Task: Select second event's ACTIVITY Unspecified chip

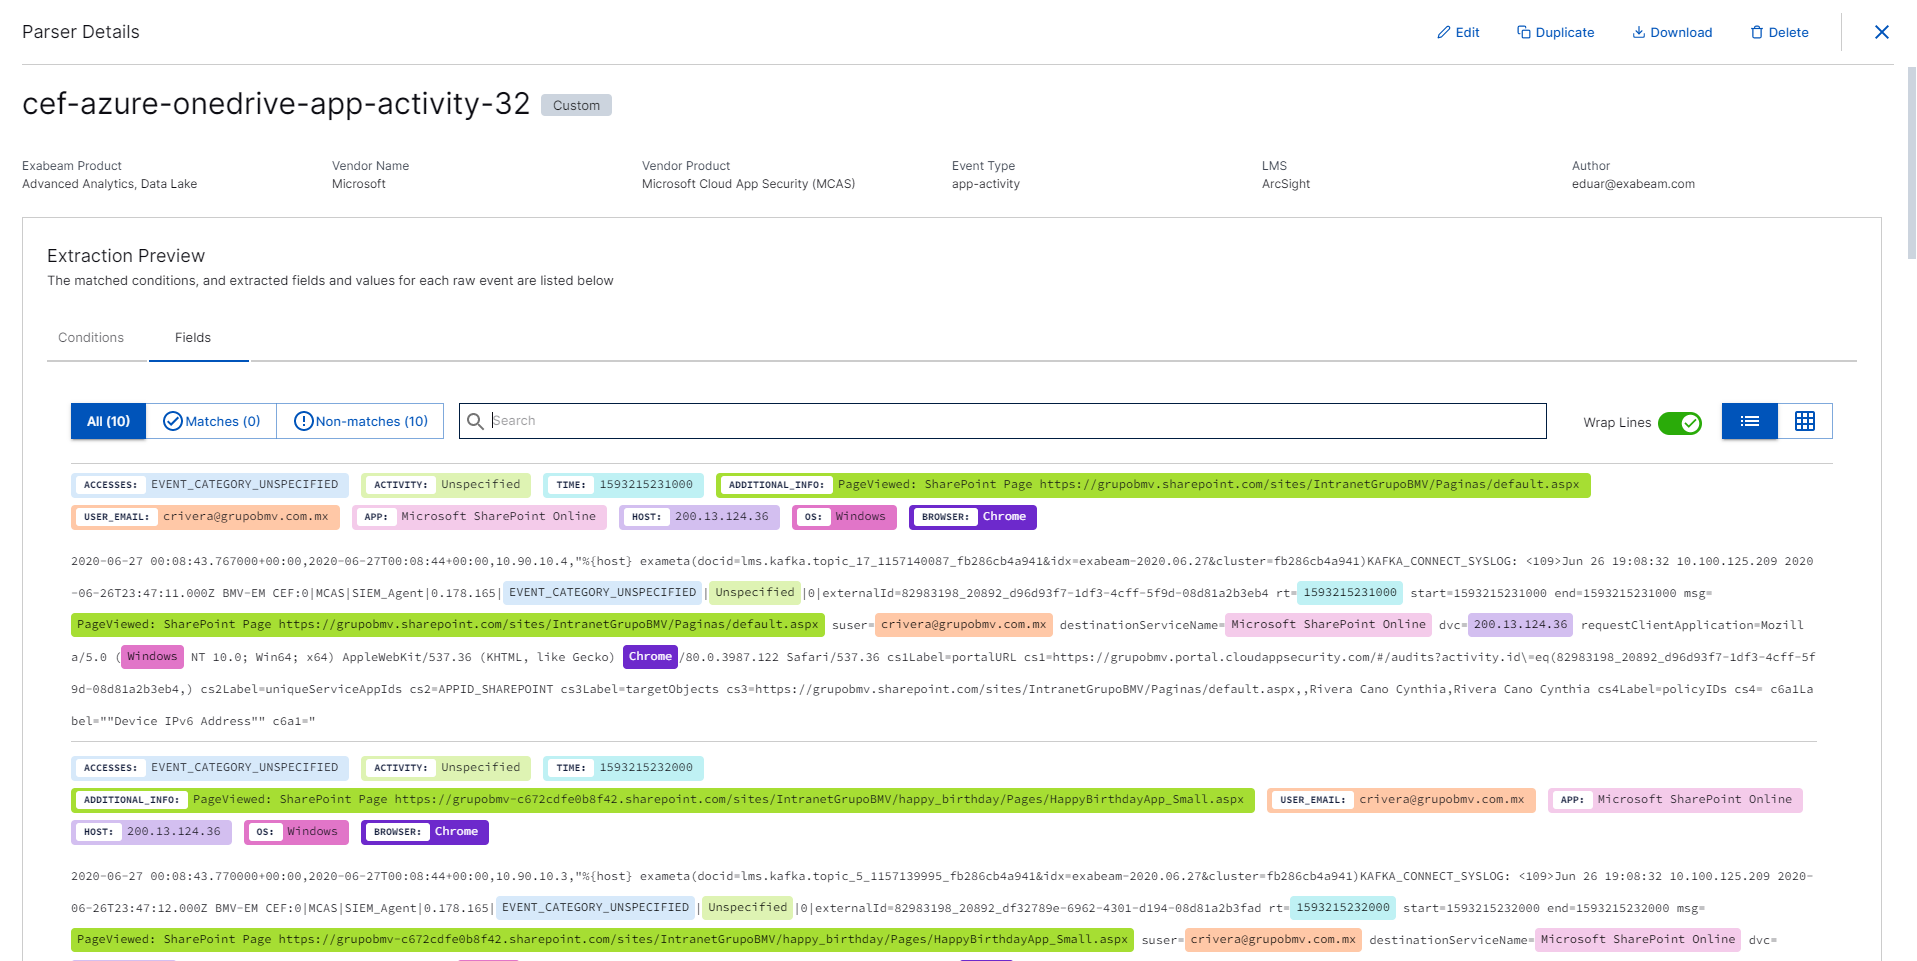Action: pos(446,768)
